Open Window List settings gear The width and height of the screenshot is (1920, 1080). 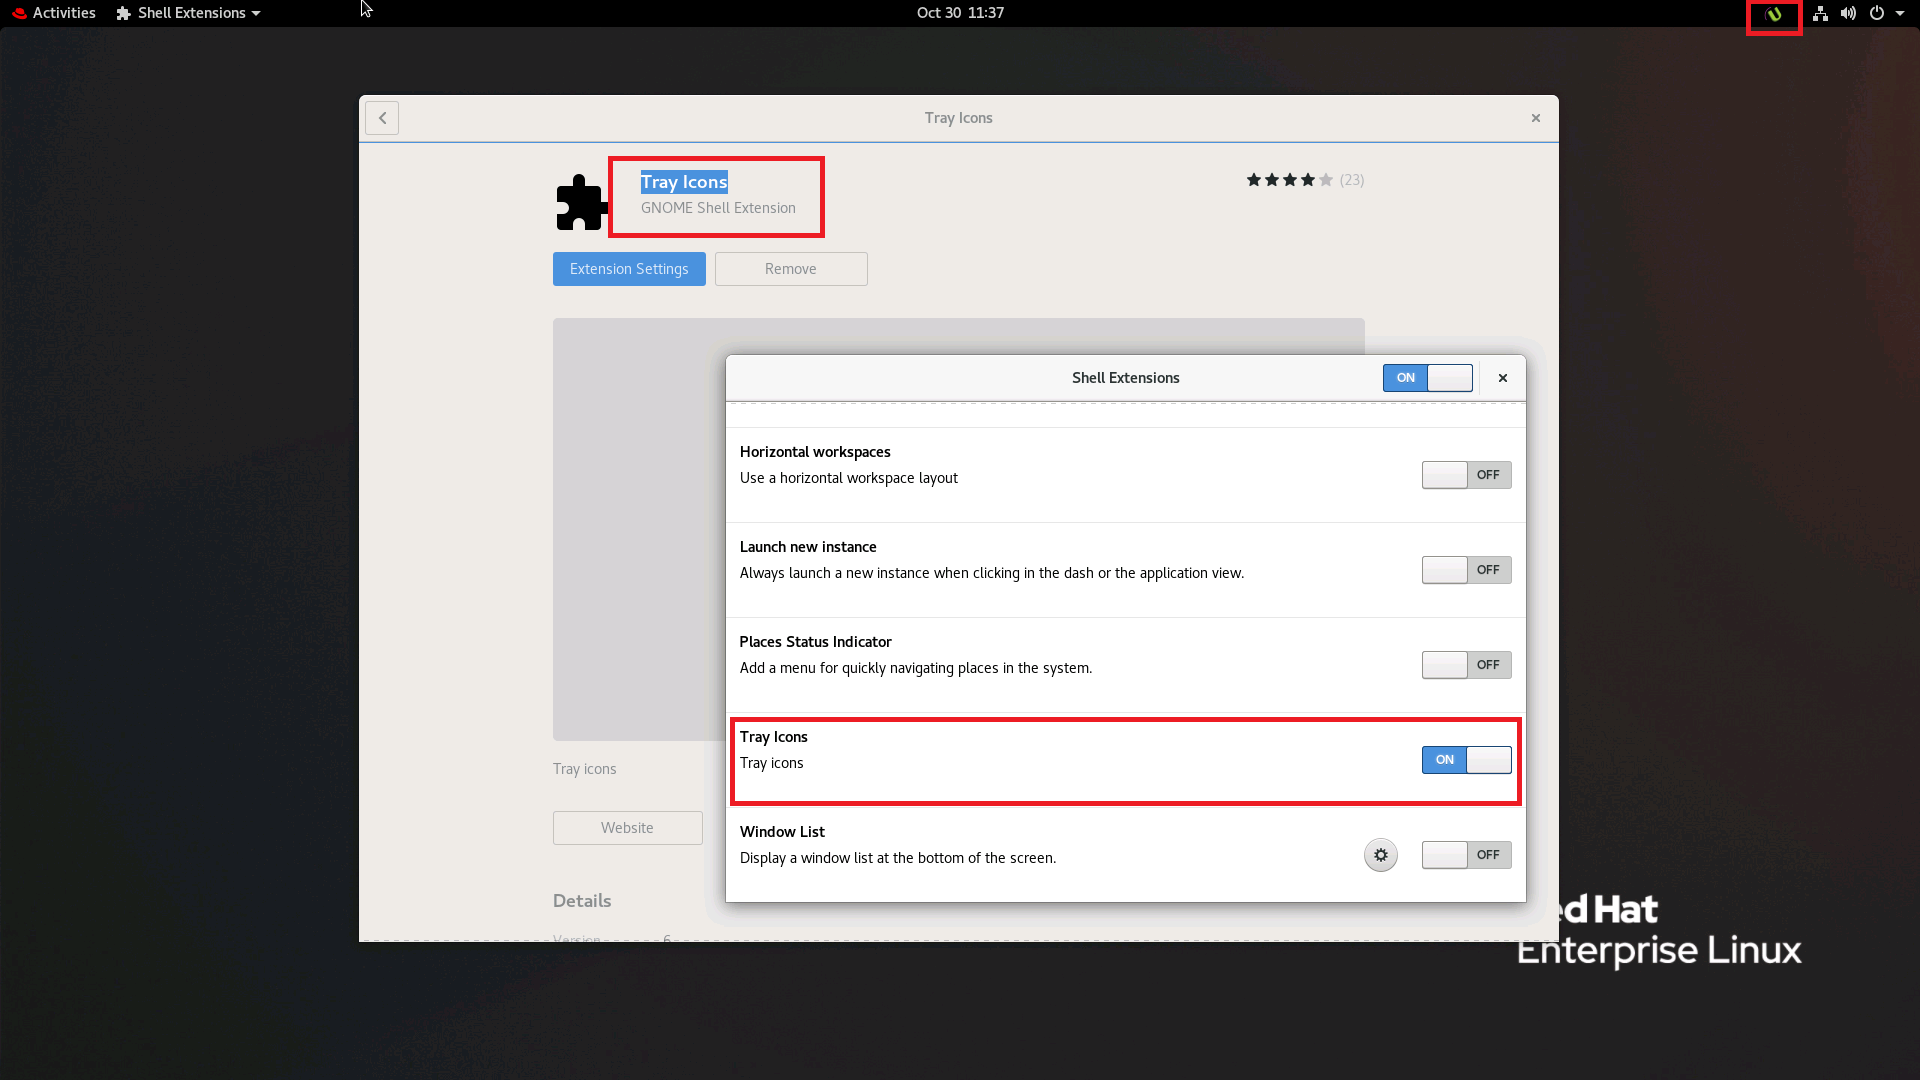pos(1380,855)
